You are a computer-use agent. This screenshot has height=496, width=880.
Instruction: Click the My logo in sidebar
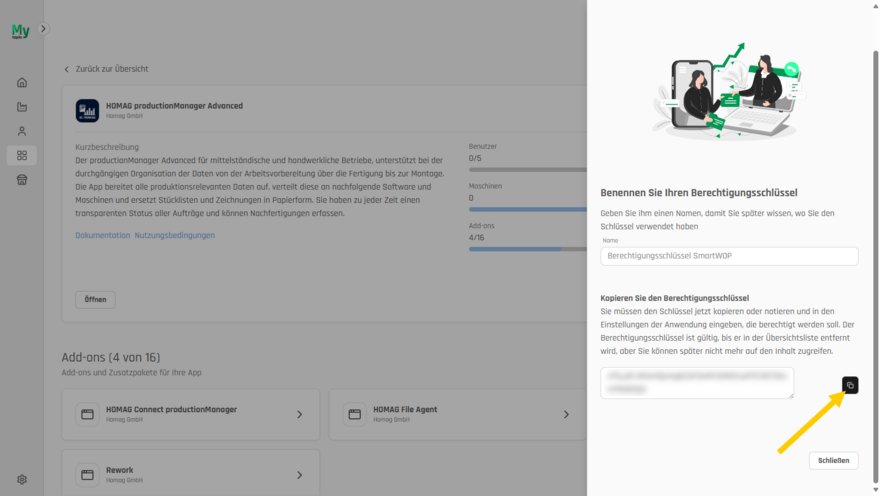coord(20,30)
